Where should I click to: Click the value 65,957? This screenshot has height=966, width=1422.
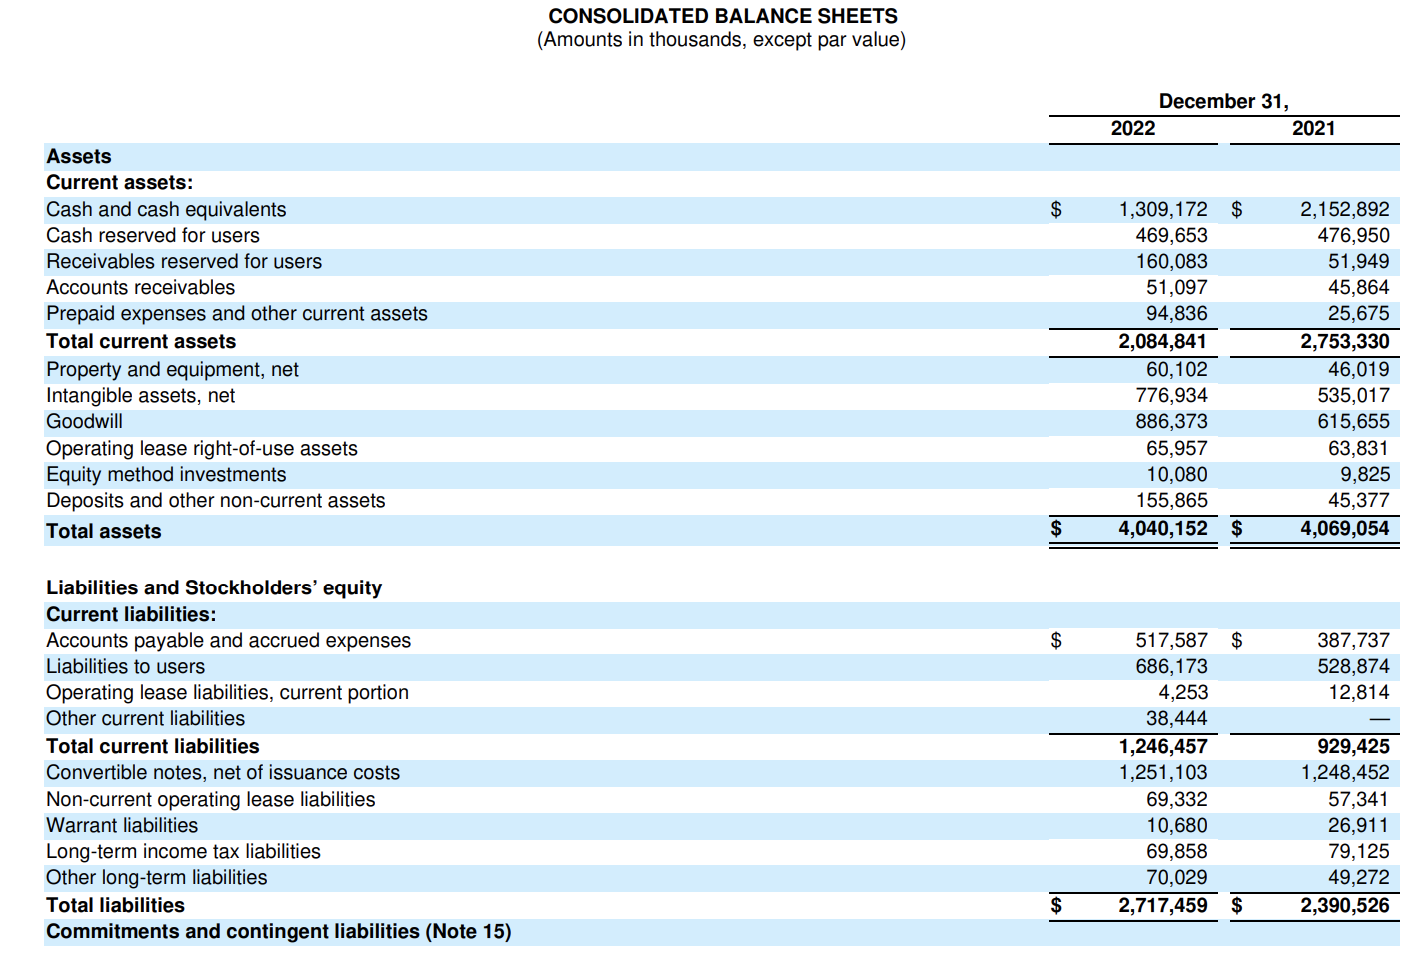tap(1177, 448)
